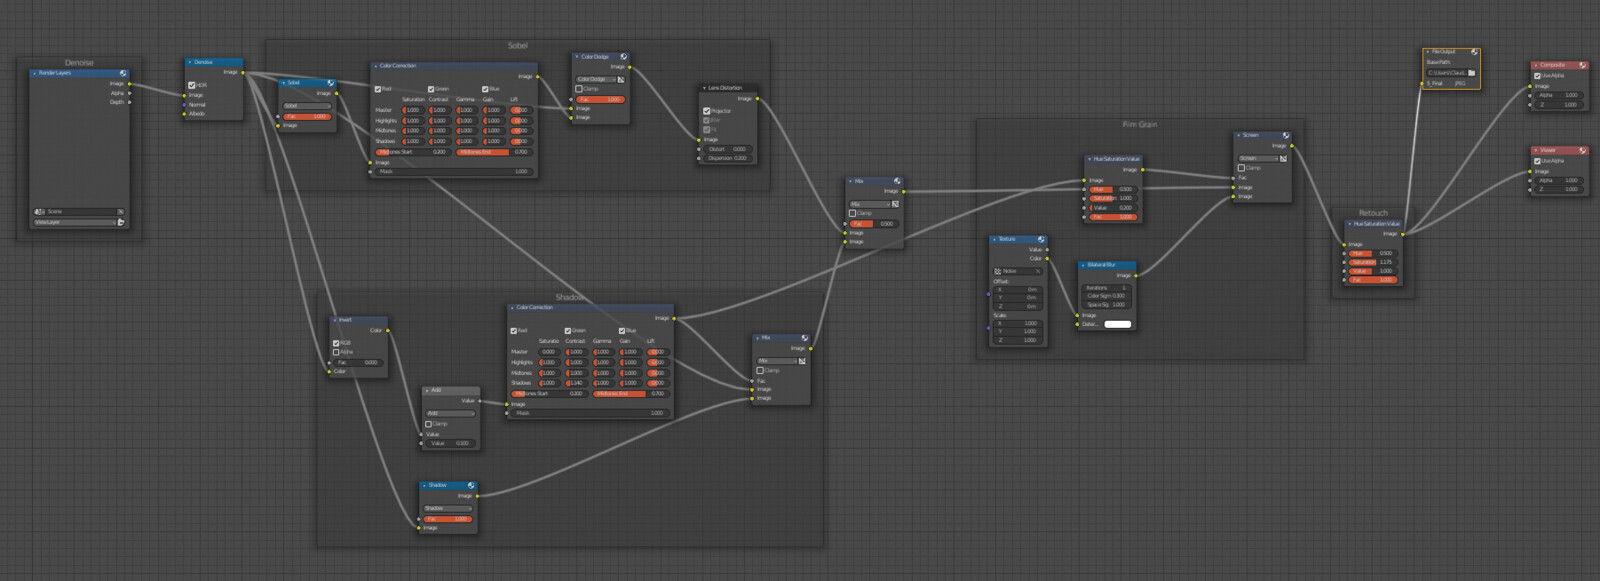Toggle preview icon on Shadow filter node
The width and height of the screenshot is (1600, 581).
click(x=471, y=486)
